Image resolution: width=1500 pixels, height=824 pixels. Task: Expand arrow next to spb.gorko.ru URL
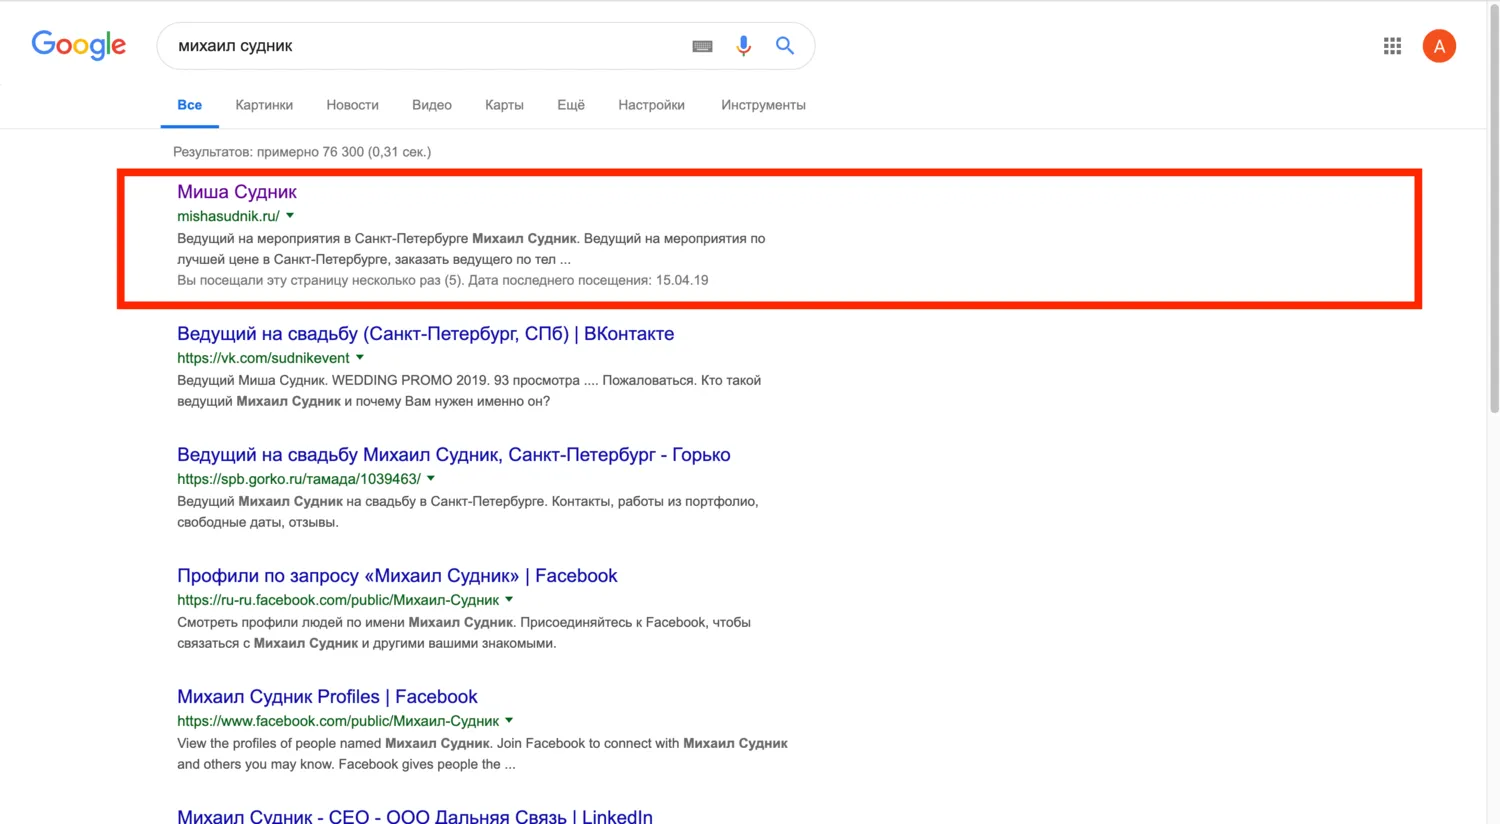(x=431, y=479)
